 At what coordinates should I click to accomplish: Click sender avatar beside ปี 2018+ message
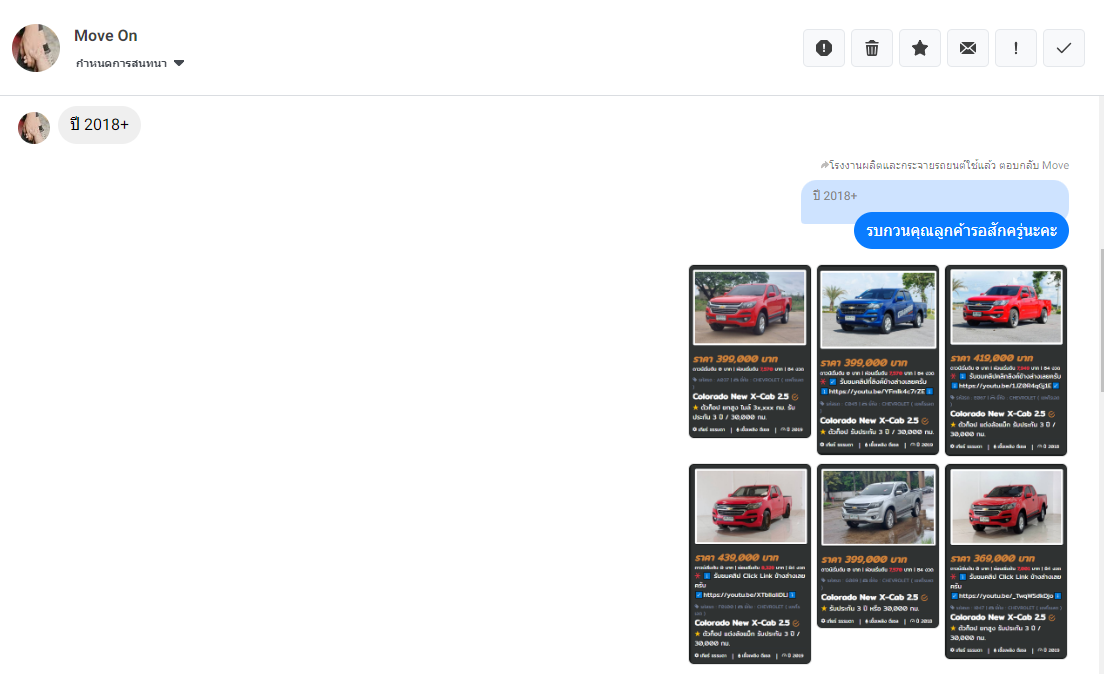click(x=34, y=128)
